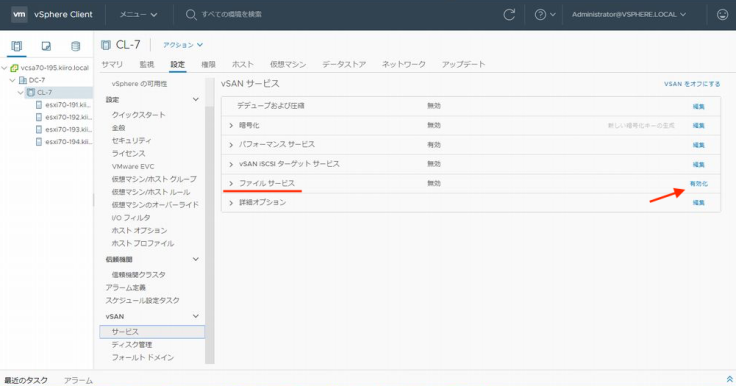Click the esxi70-191 host icon

39,105
